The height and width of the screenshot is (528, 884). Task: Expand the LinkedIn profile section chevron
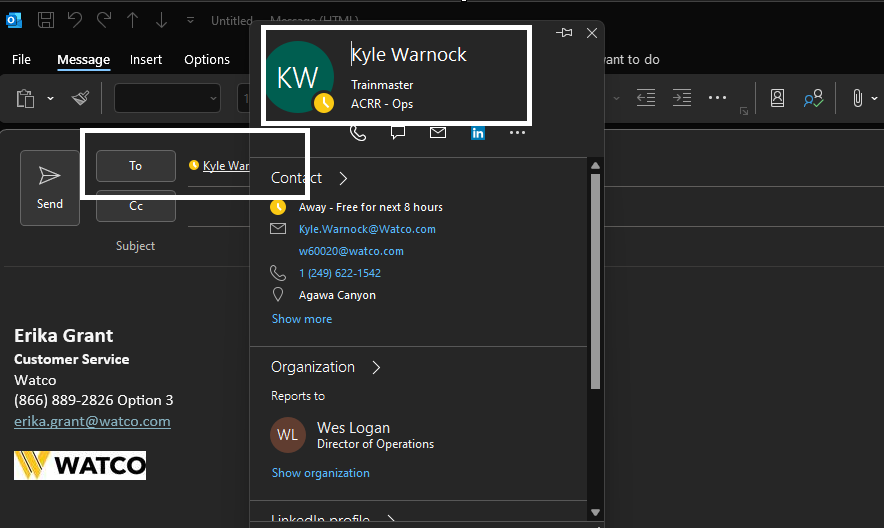[x=391, y=518]
